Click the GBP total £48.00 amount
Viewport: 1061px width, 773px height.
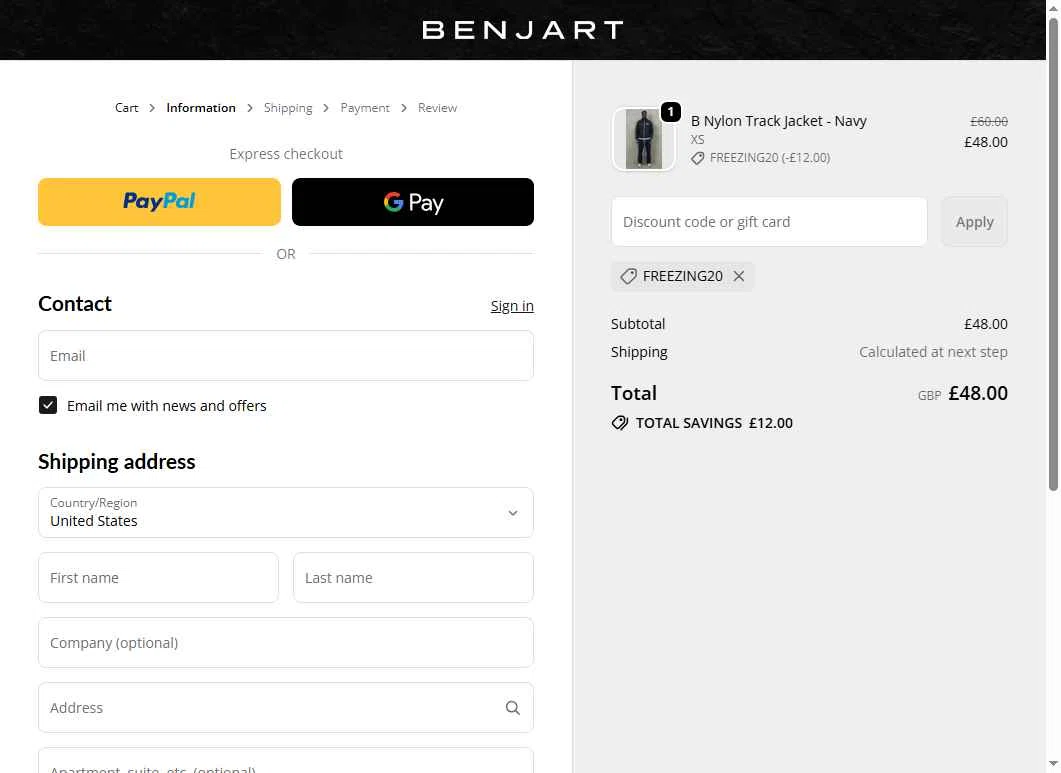(x=978, y=393)
